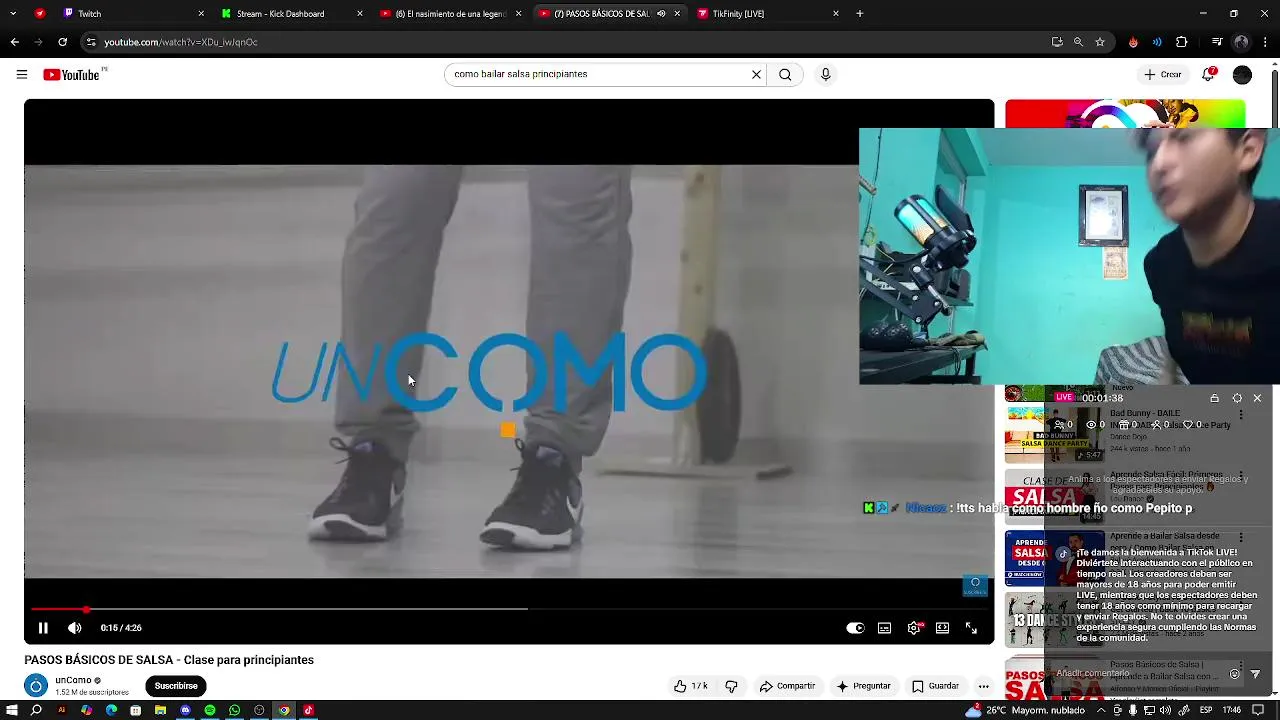Toggle subtitles in the video player
The image size is (1280, 720).
tap(884, 628)
